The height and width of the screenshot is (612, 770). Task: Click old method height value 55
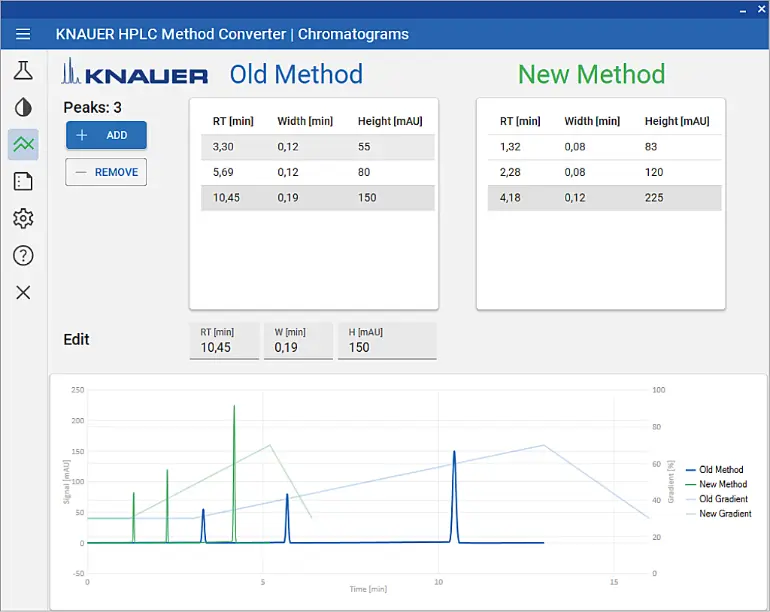[364, 147]
